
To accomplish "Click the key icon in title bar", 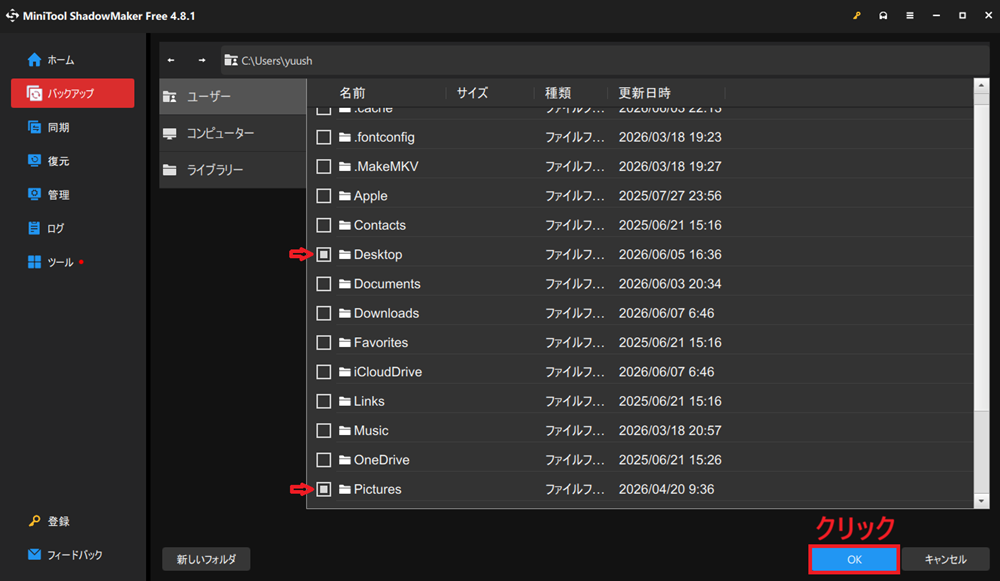I will click(x=857, y=15).
